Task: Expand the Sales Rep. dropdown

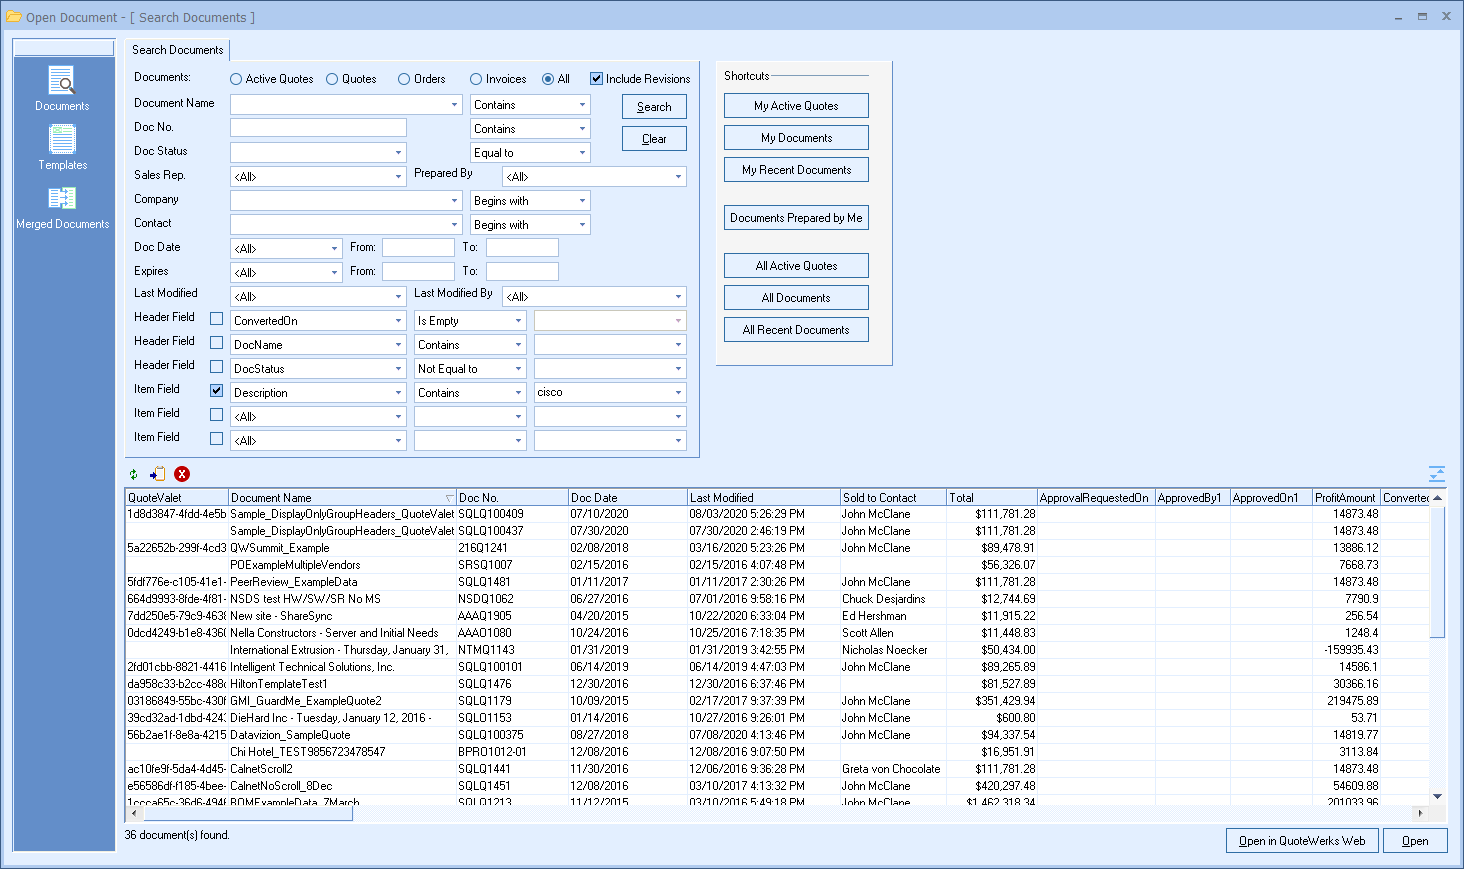Action: [398, 177]
